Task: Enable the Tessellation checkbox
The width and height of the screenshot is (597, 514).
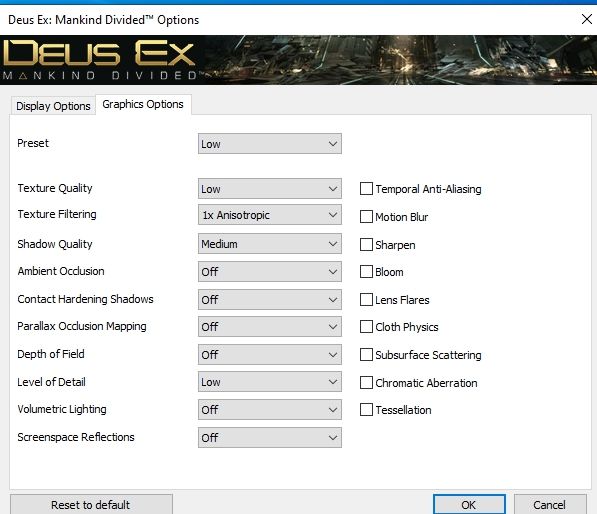Action: pyautogui.click(x=366, y=410)
